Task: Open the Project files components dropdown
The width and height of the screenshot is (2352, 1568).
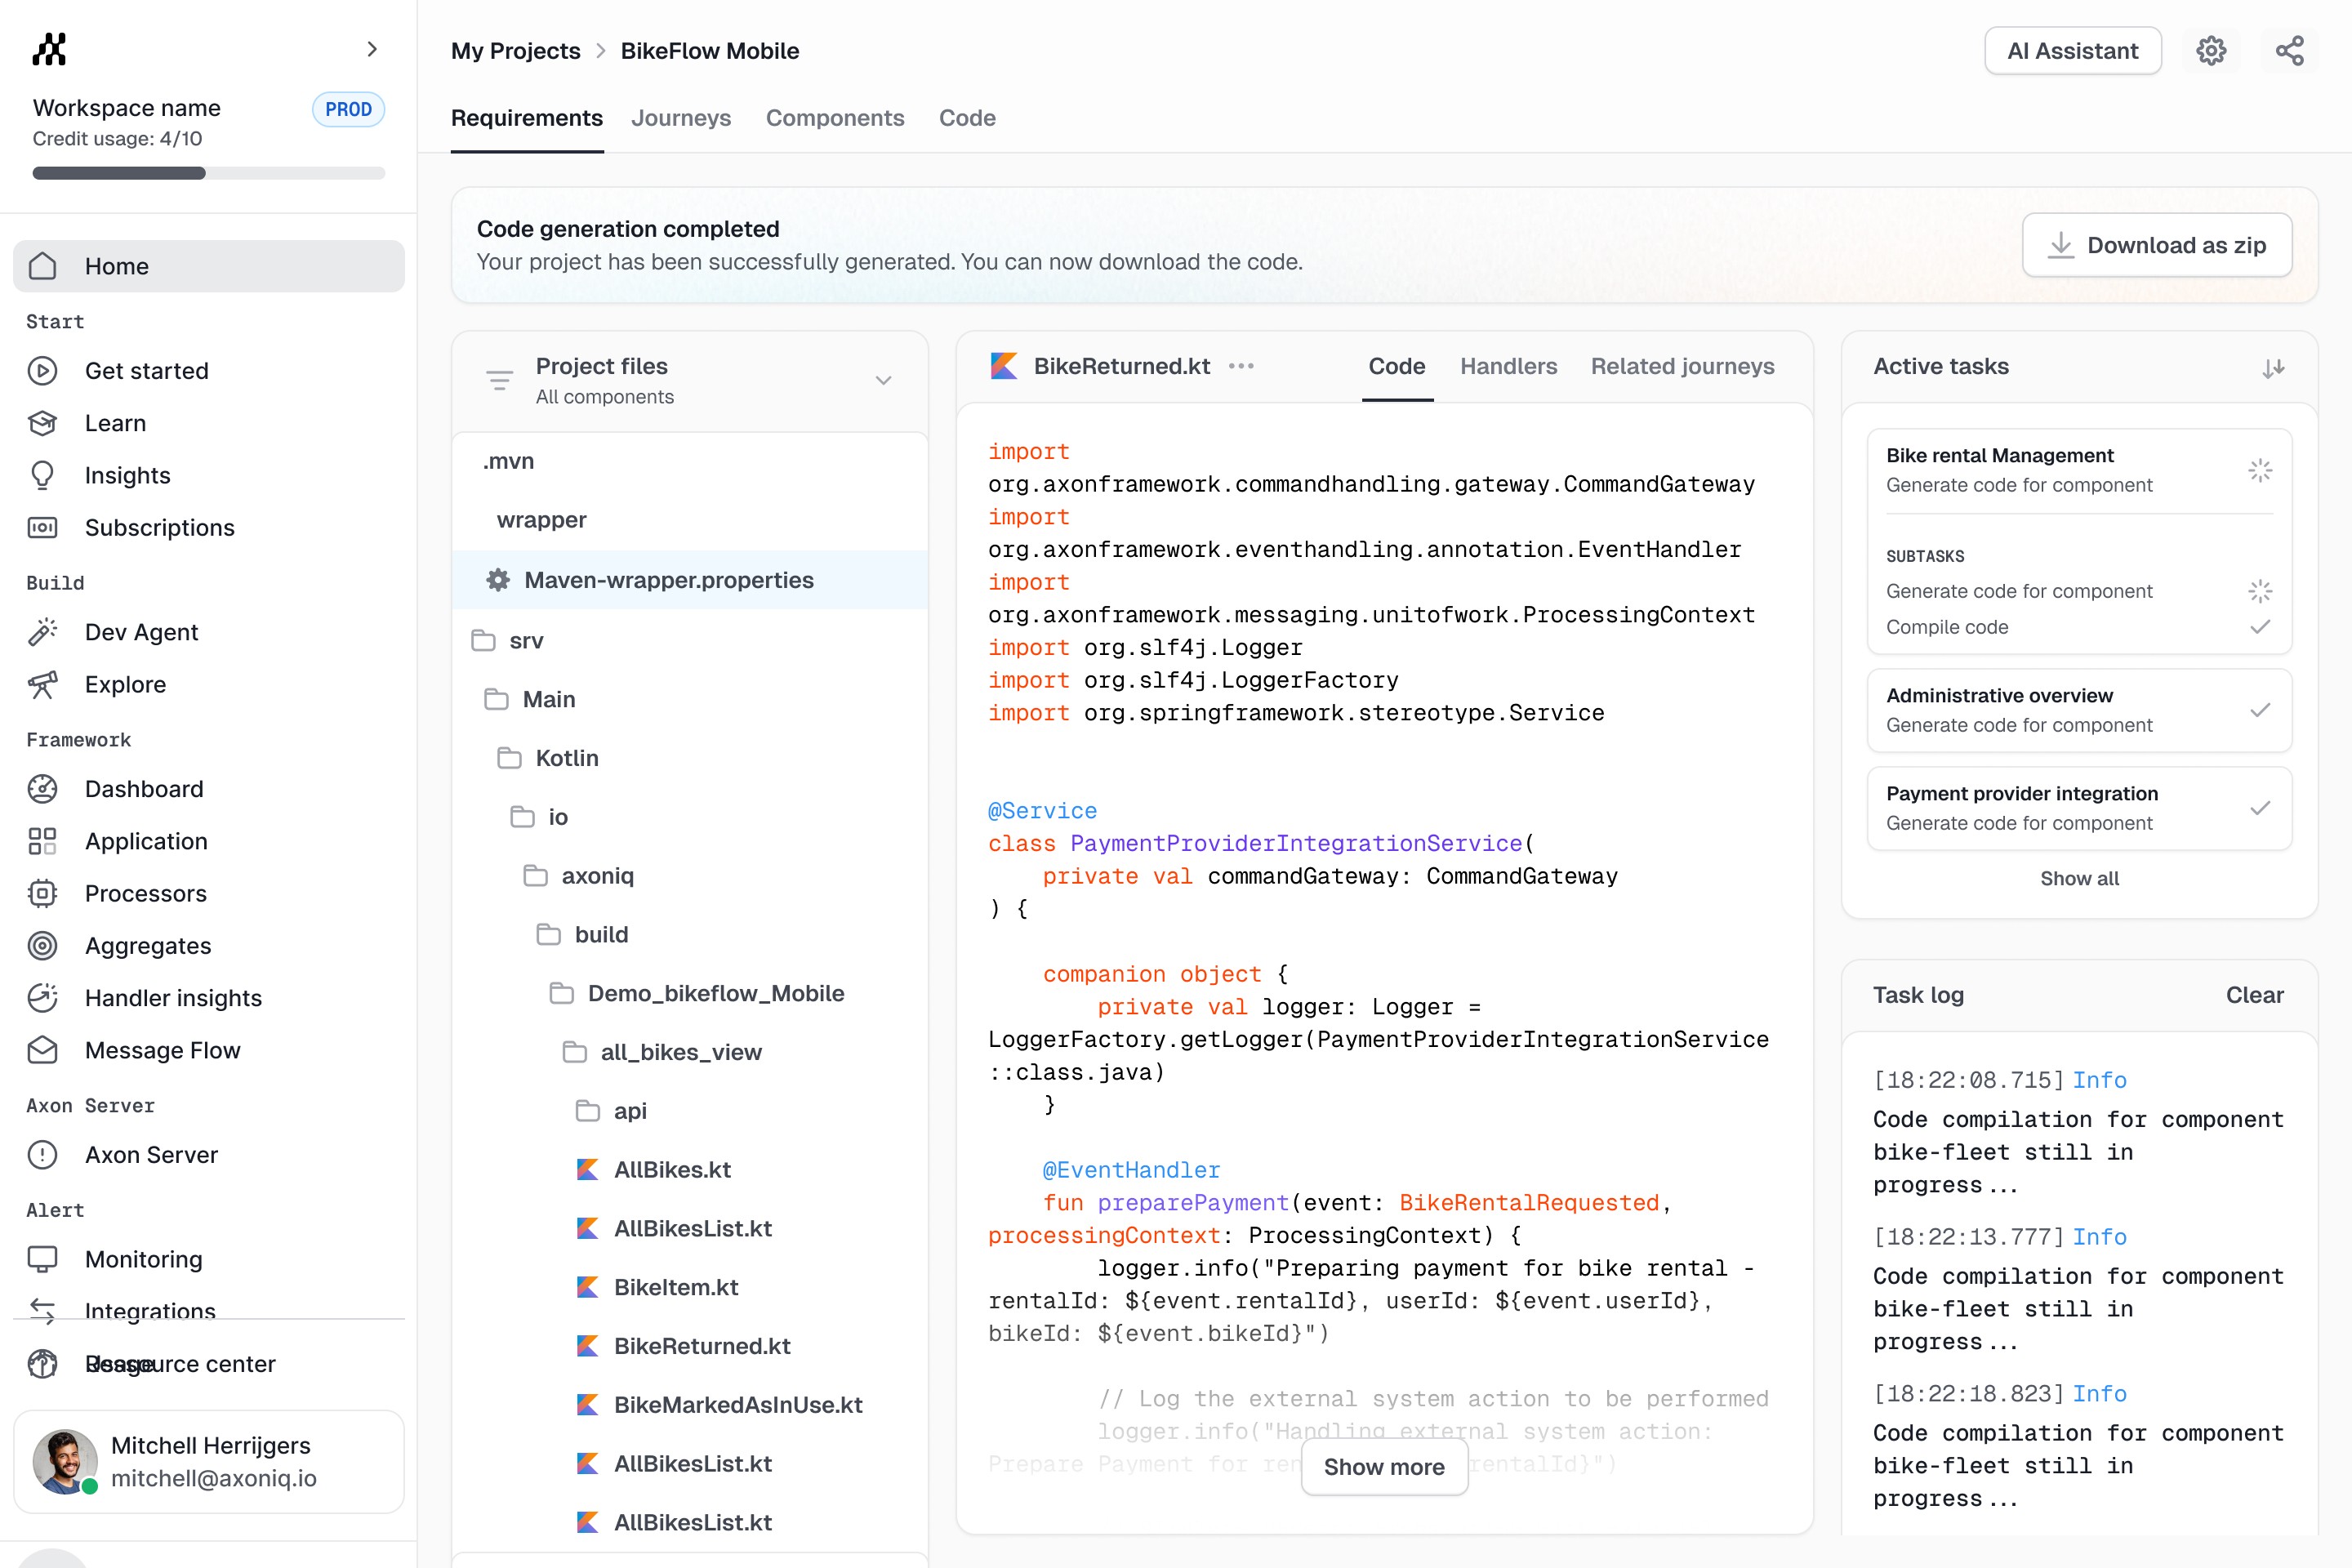Action: click(x=883, y=380)
